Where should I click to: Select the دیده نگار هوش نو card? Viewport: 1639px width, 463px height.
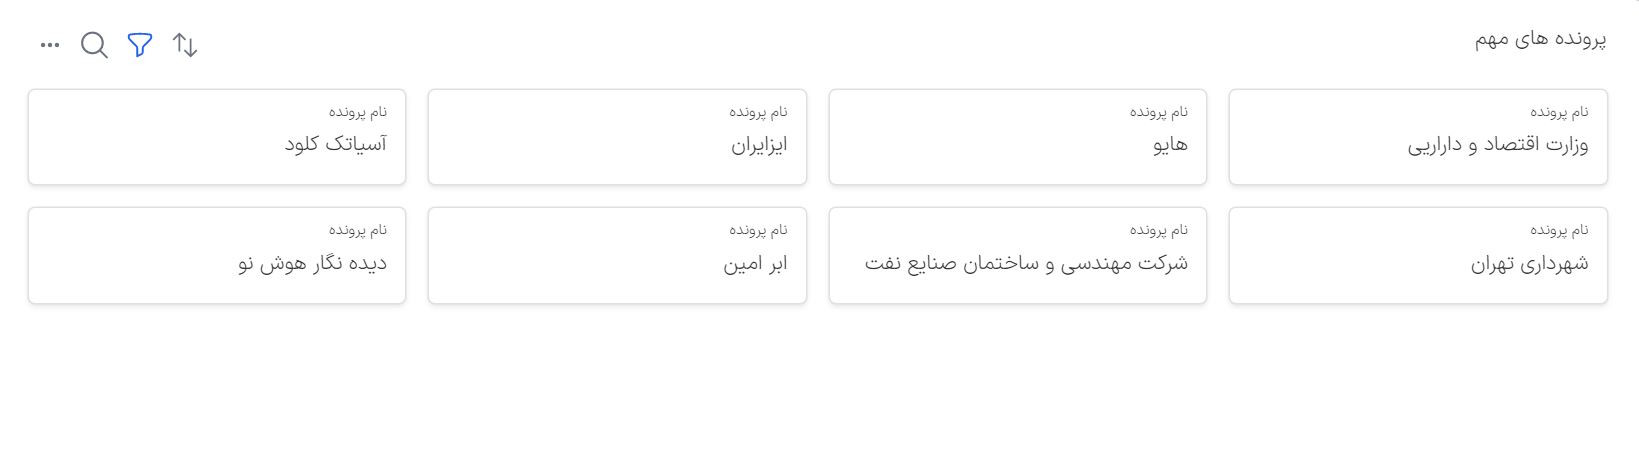(217, 255)
